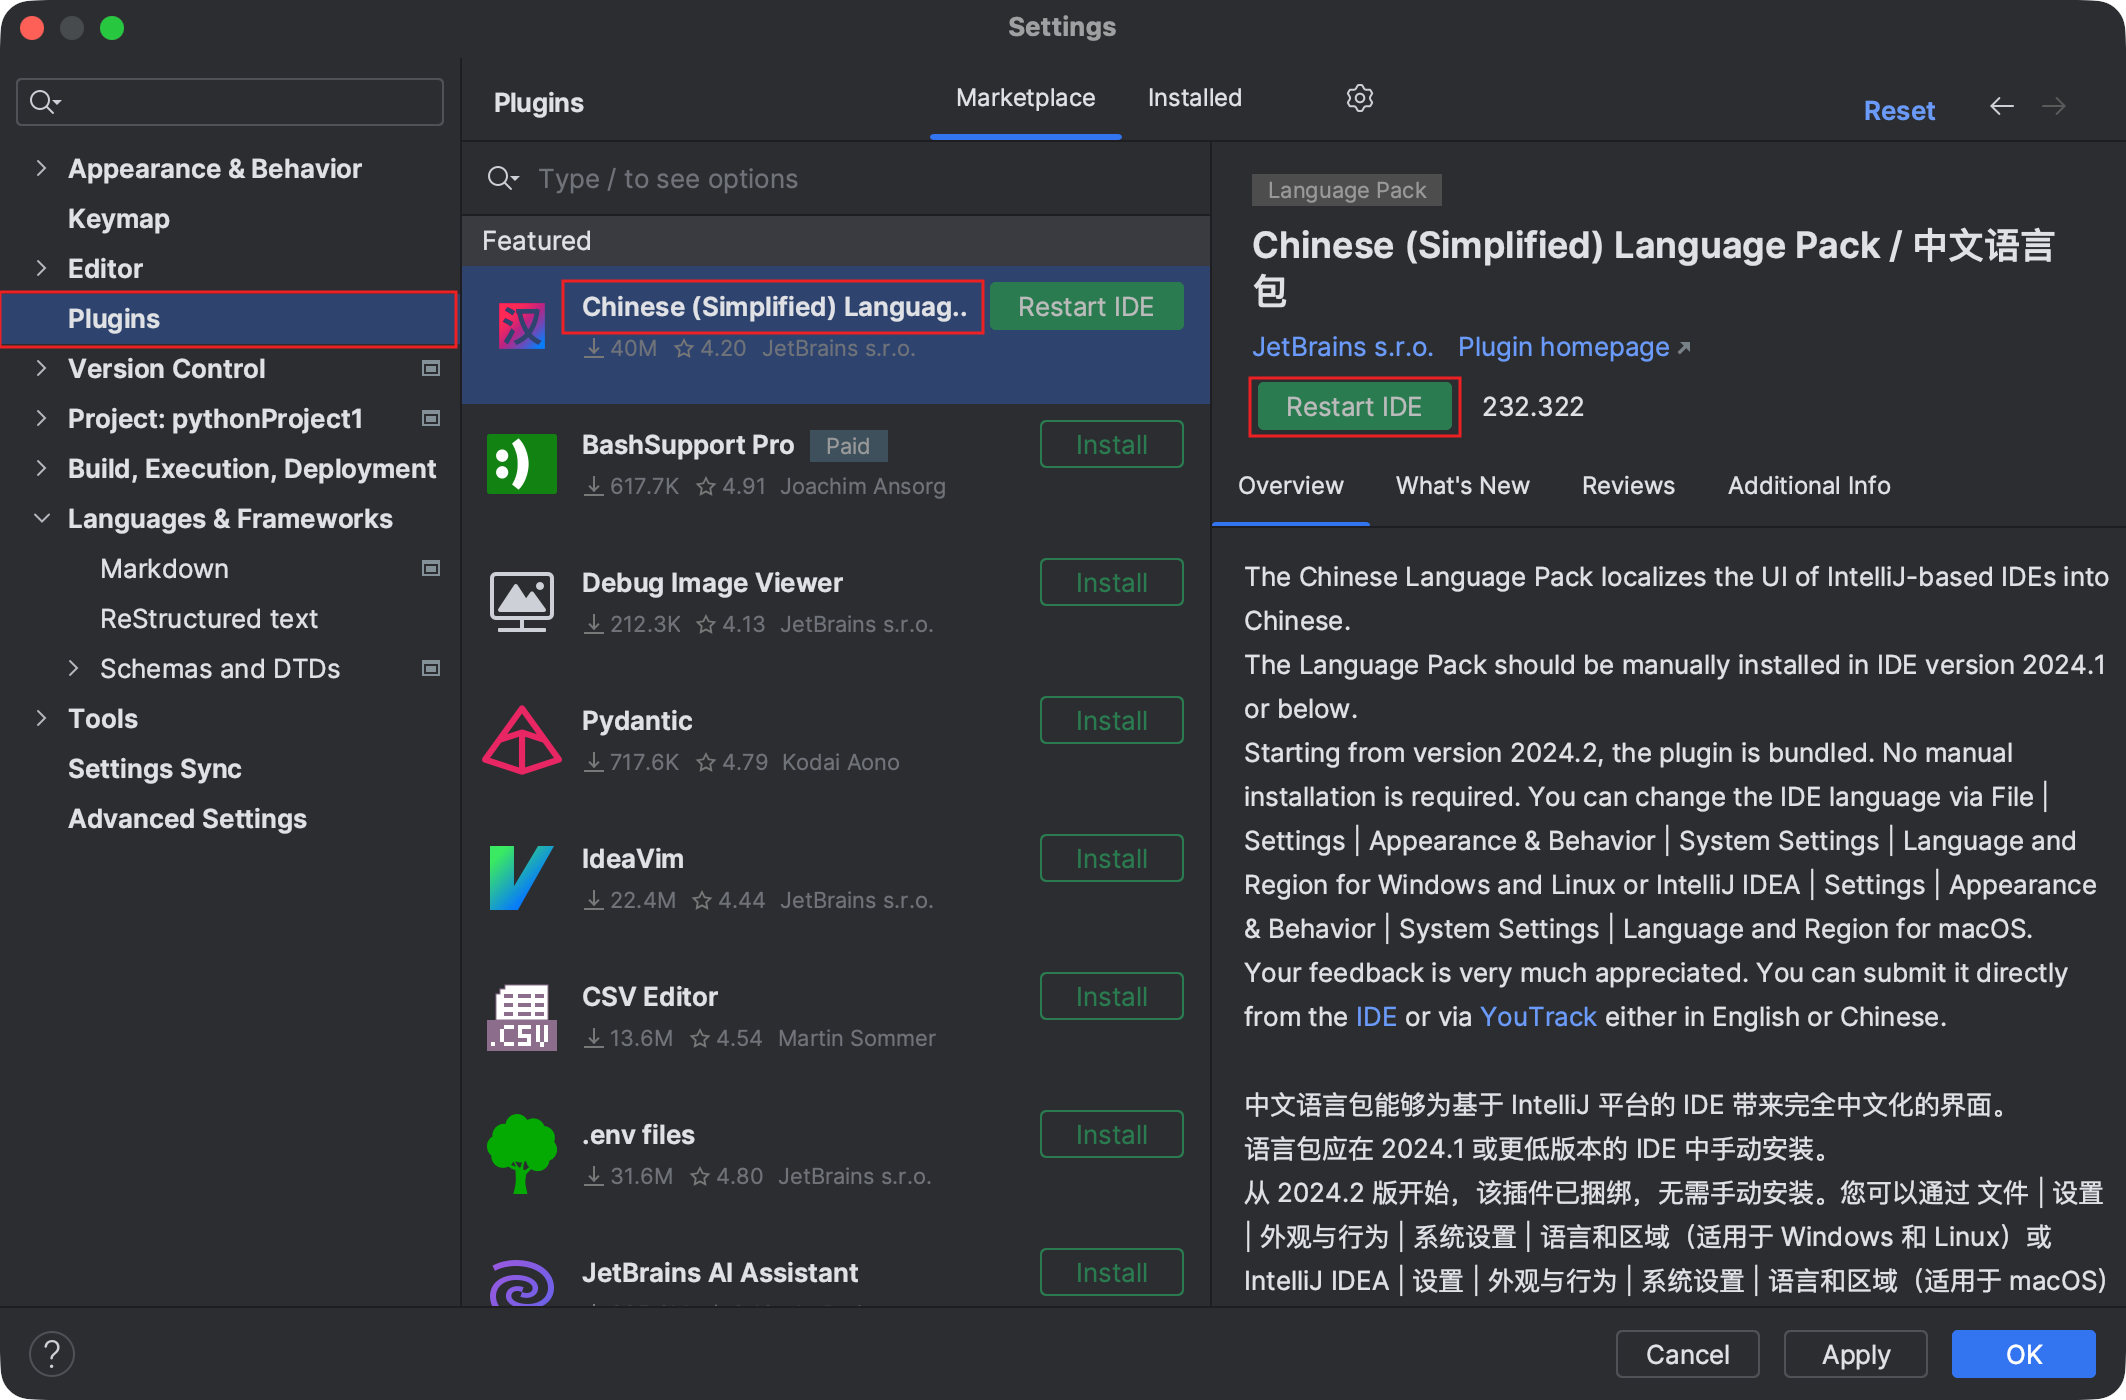Click the forward navigation arrow
The height and width of the screenshot is (1400, 2126).
coord(2054,106)
